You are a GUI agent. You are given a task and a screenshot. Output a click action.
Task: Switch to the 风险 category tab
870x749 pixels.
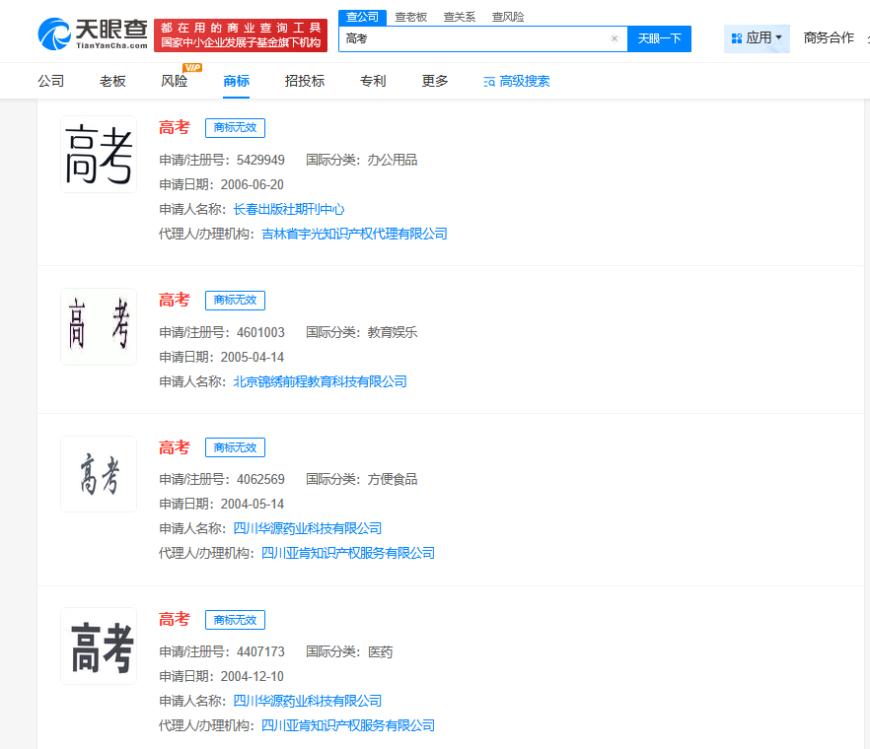[174, 81]
